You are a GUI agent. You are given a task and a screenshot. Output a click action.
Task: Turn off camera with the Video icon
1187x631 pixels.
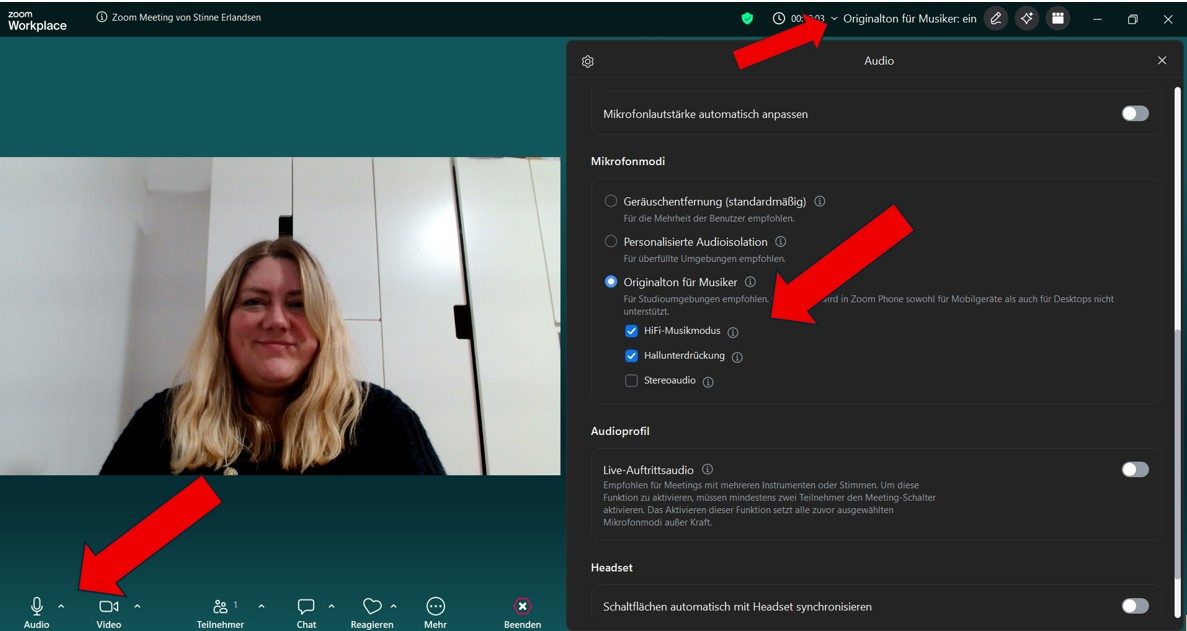(108, 605)
